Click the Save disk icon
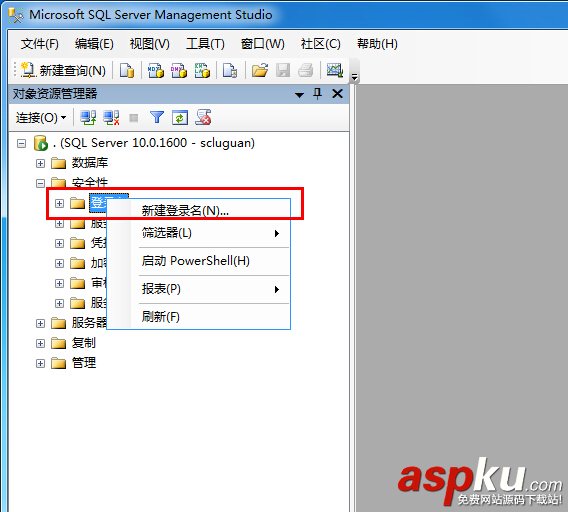Image resolution: width=568 pixels, height=512 pixels. (283, 70)
